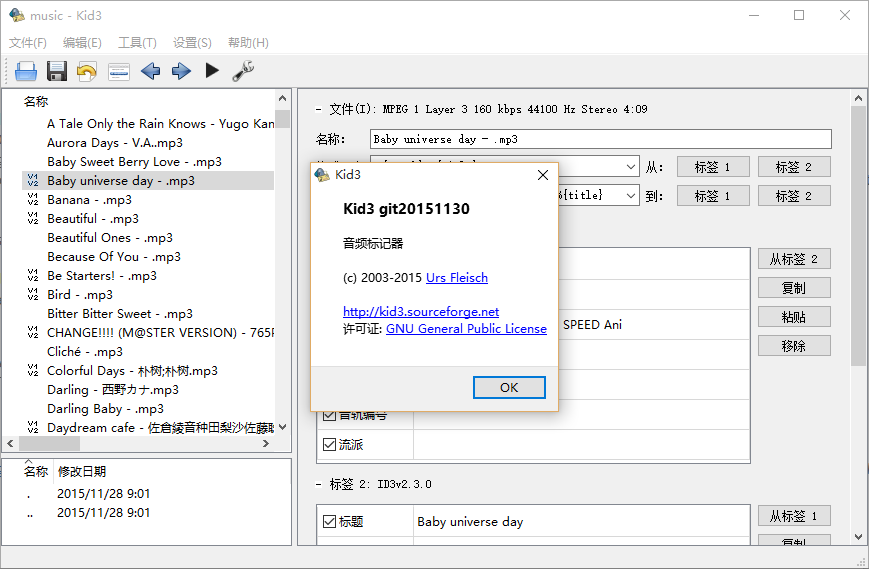This screenshot has height=569, width=869.
Task: Click the Save floppy disk icon
Action: (57, 71)
